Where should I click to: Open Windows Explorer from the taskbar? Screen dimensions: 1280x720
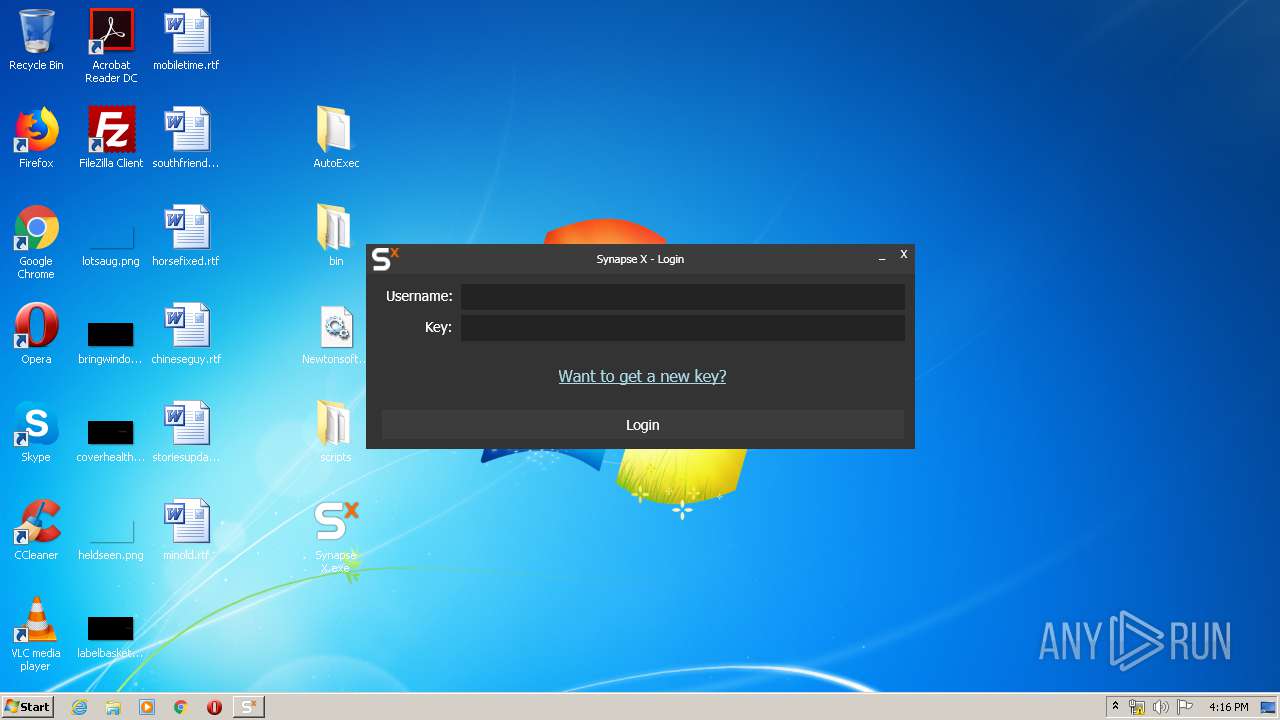pos(113,707)
